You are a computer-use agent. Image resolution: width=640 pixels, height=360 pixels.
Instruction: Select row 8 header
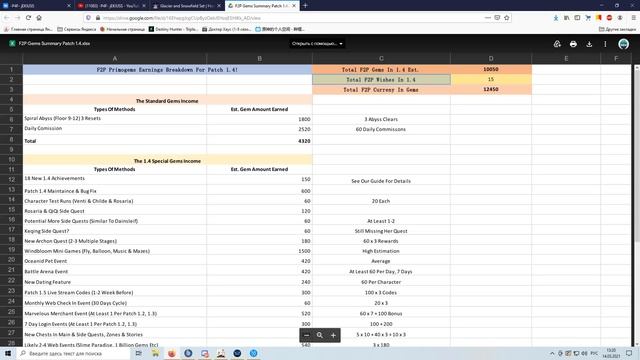pyautogui.click(x=11, y=140)
